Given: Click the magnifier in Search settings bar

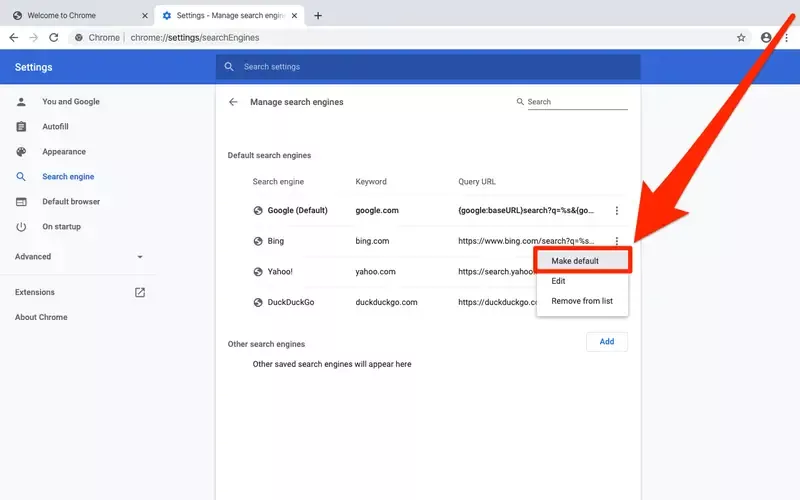Looking at the screenshot, I should point(229,67).
